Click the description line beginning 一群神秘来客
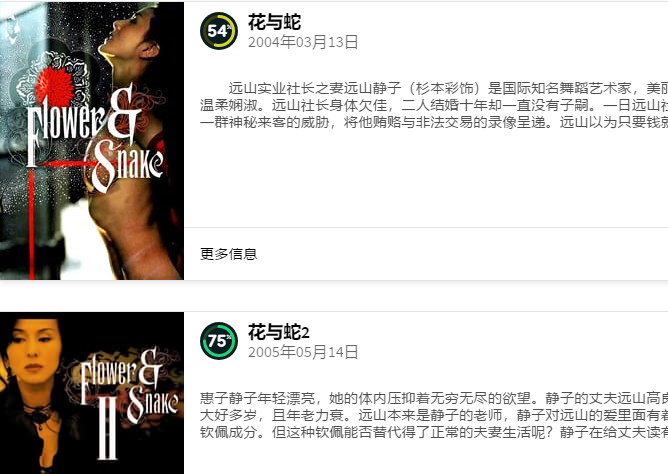The height and width of the screenshot is (474, 668). (434, 122)
